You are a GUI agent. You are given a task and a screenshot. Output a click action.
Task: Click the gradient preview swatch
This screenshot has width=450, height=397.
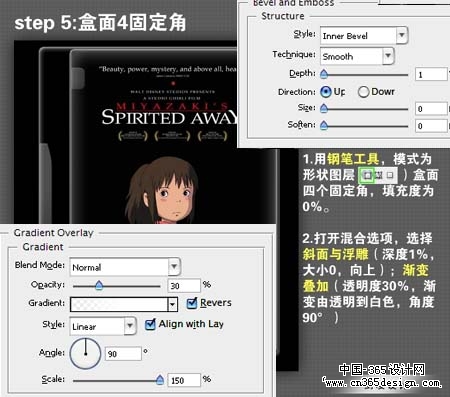click(x=119, y=304)
